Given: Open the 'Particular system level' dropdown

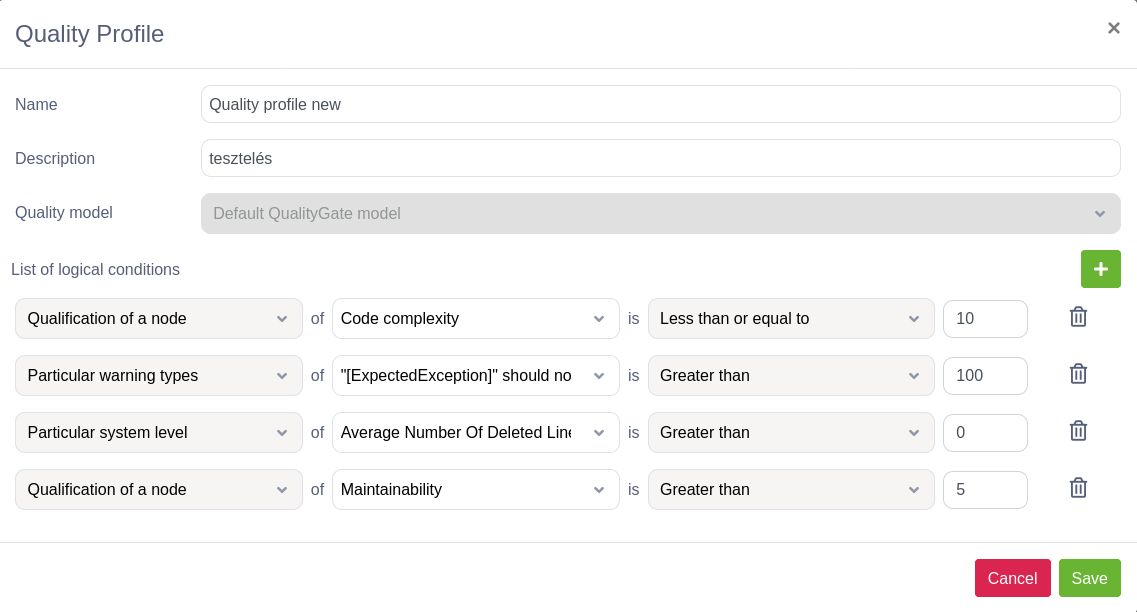Looking at the screenshot, I should point(158,433).
